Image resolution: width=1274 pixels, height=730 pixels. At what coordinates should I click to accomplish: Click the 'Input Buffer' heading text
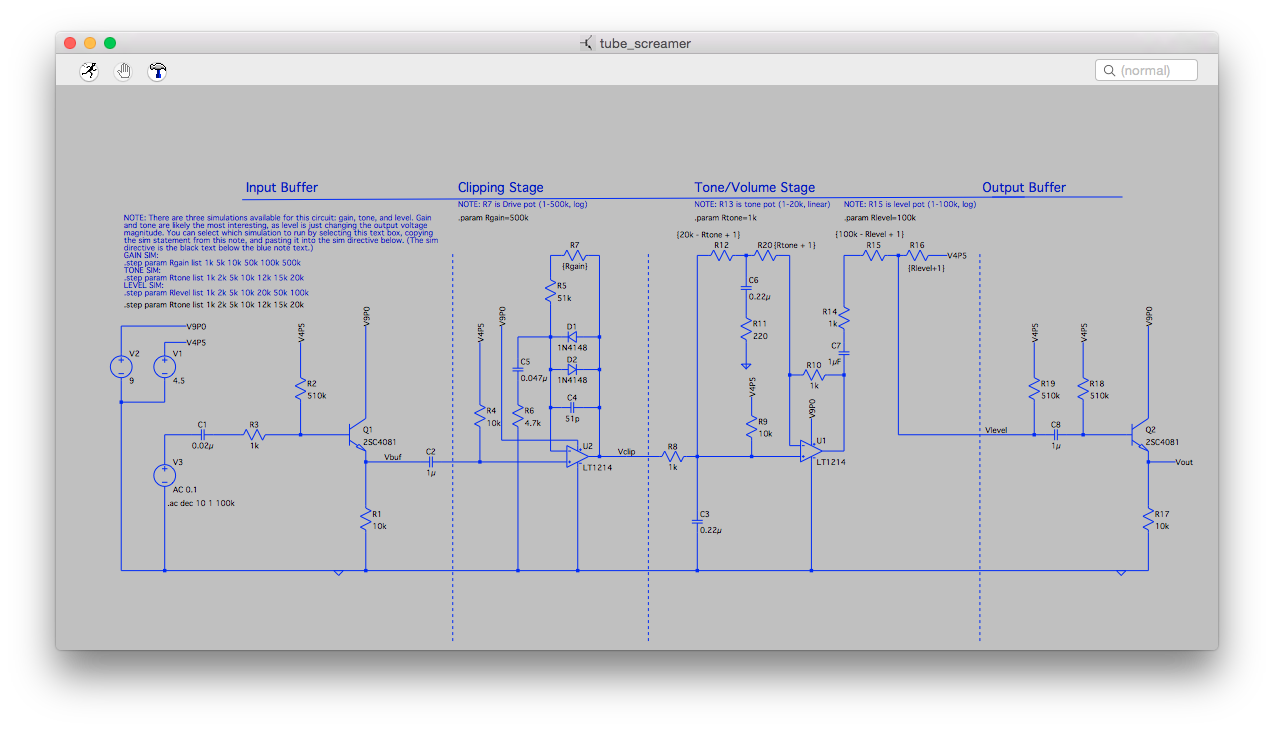[282, 187]
